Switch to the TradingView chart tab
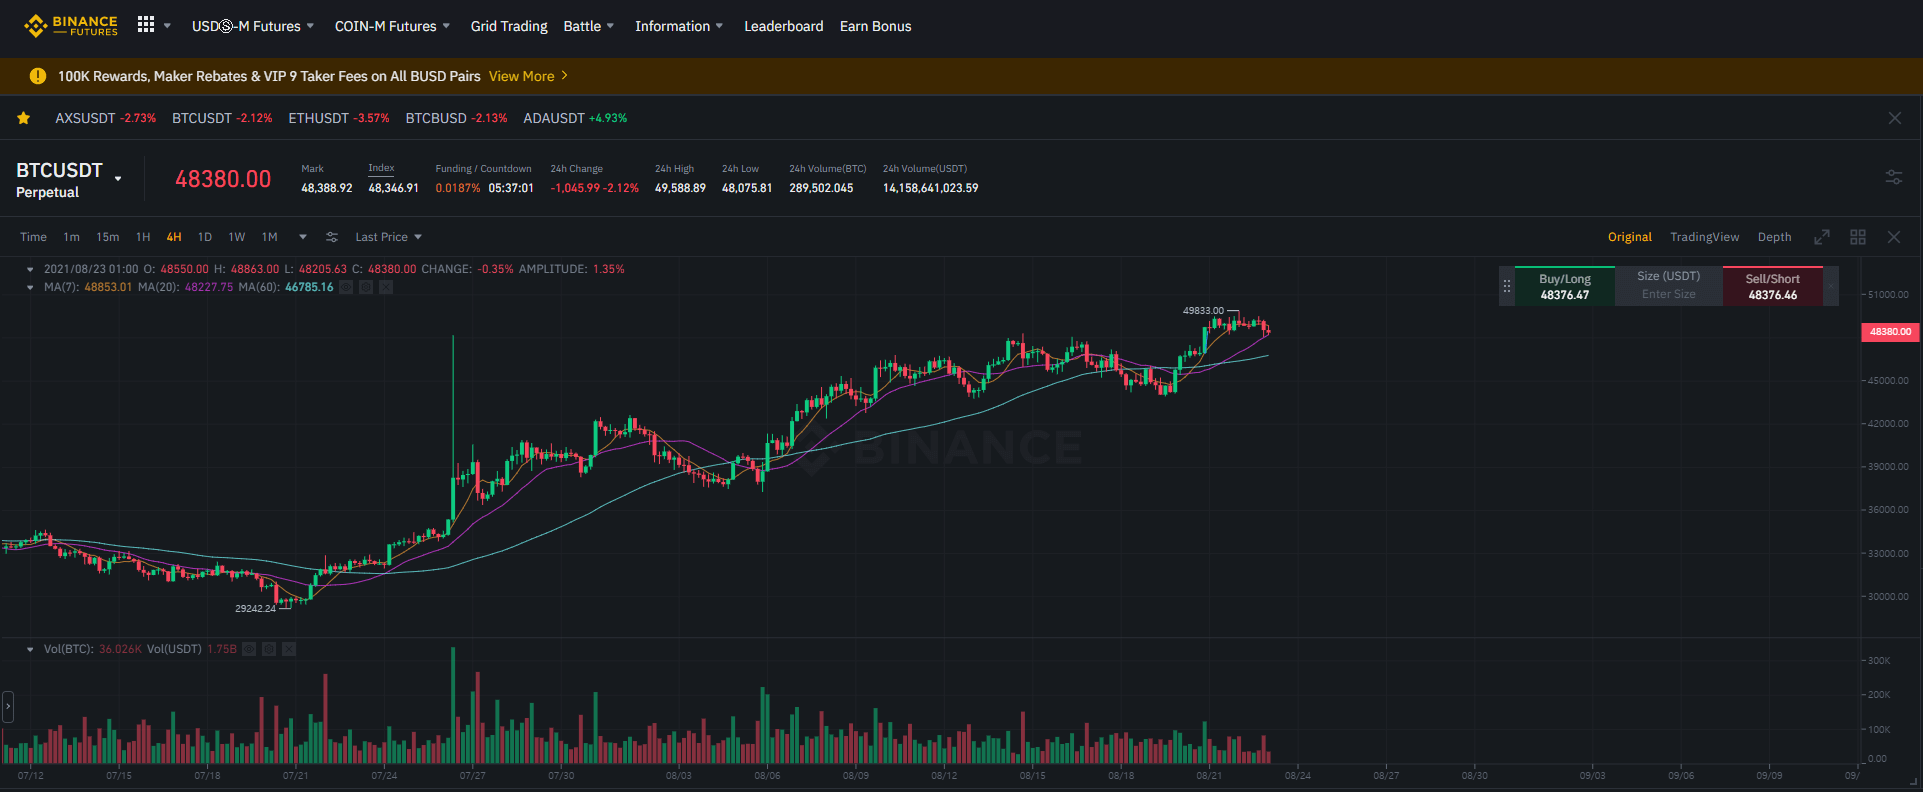This screenshot has width=1923, height=792. [1705, 237]
